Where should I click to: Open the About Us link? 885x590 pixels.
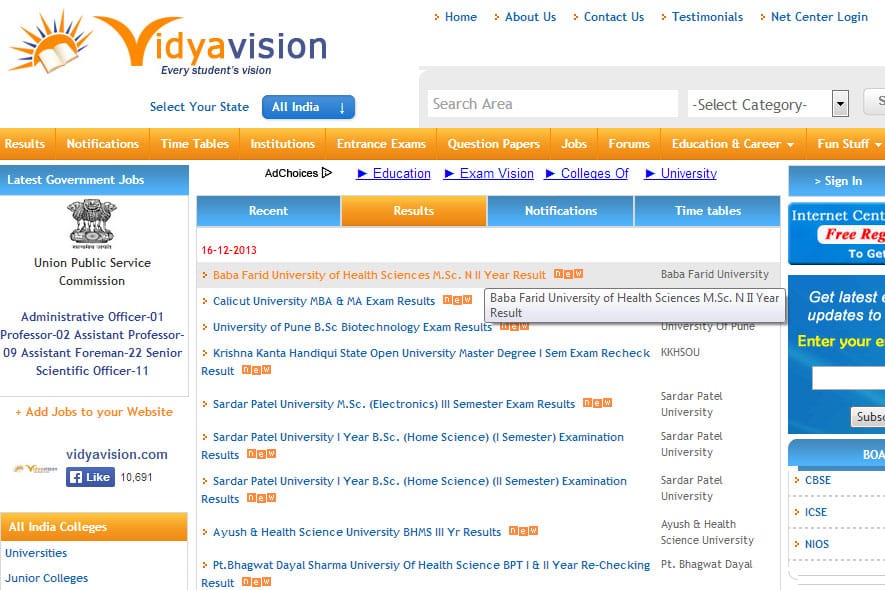coord(530,17)
